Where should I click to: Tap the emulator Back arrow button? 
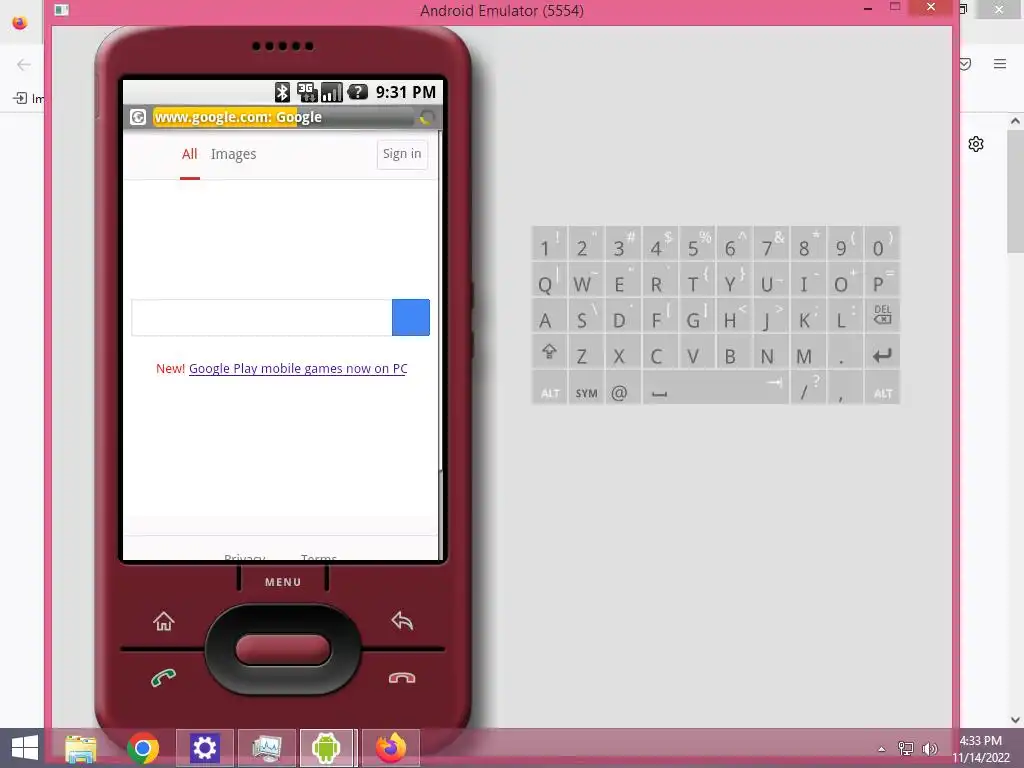tap(402, 620)
